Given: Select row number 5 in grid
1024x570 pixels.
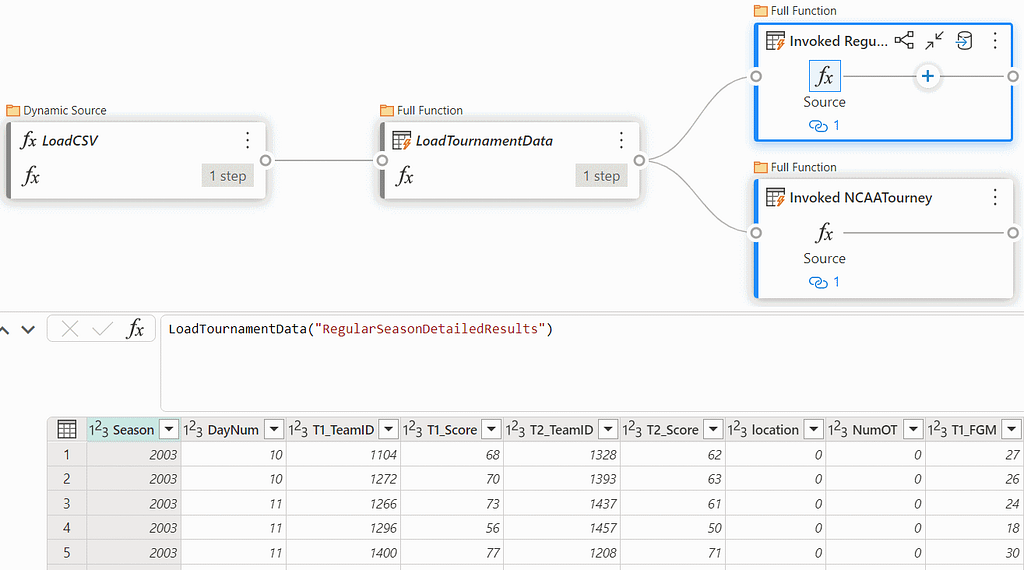Looking at the screenshot, I should pos(67,552).
